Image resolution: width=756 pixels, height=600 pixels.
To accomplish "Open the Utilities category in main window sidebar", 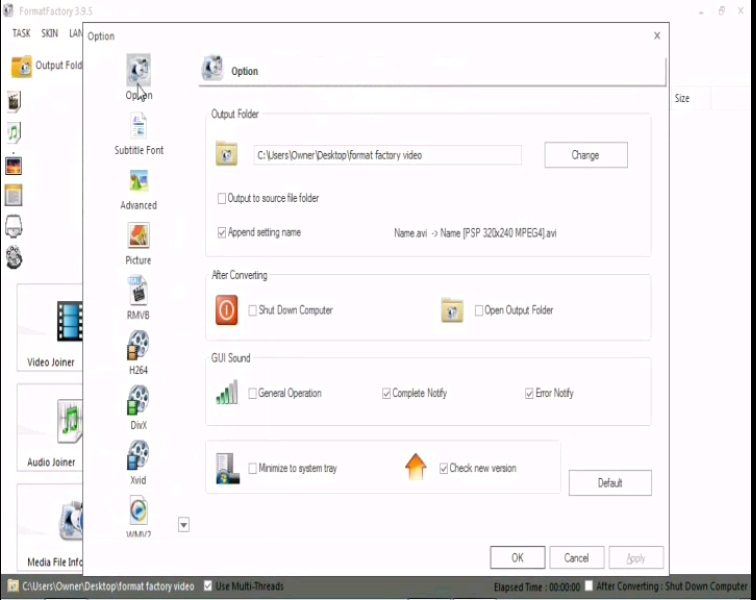I will (x=14, y=257).
